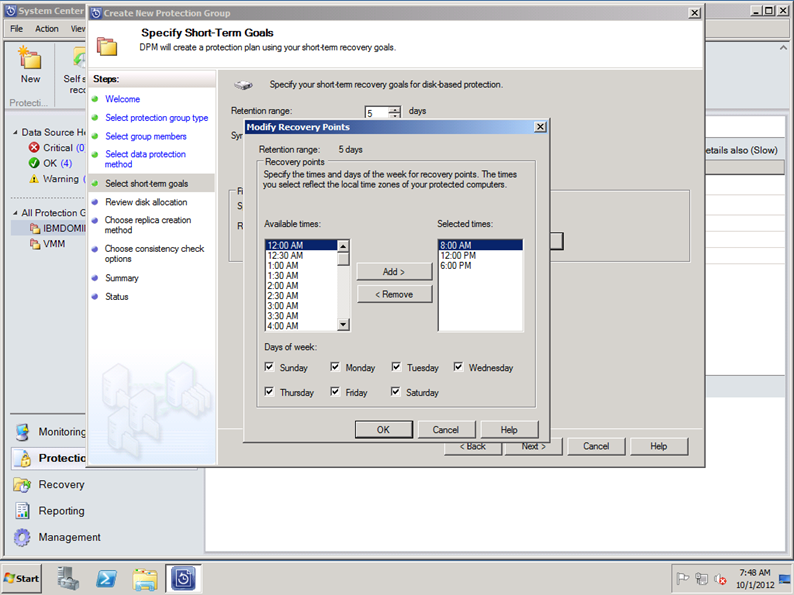Click the Available times scroll up arrow
794x595 pixels.
click(343, 246)
